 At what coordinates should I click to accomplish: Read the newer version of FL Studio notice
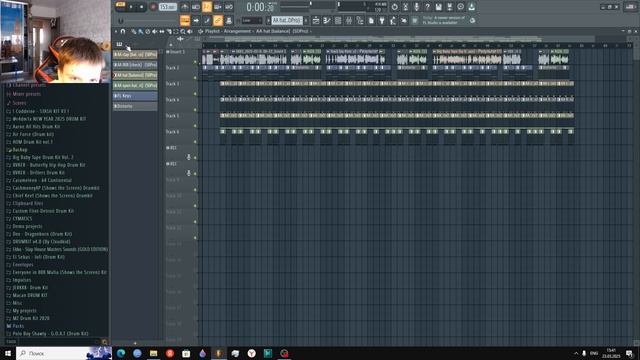click(444, 20)
